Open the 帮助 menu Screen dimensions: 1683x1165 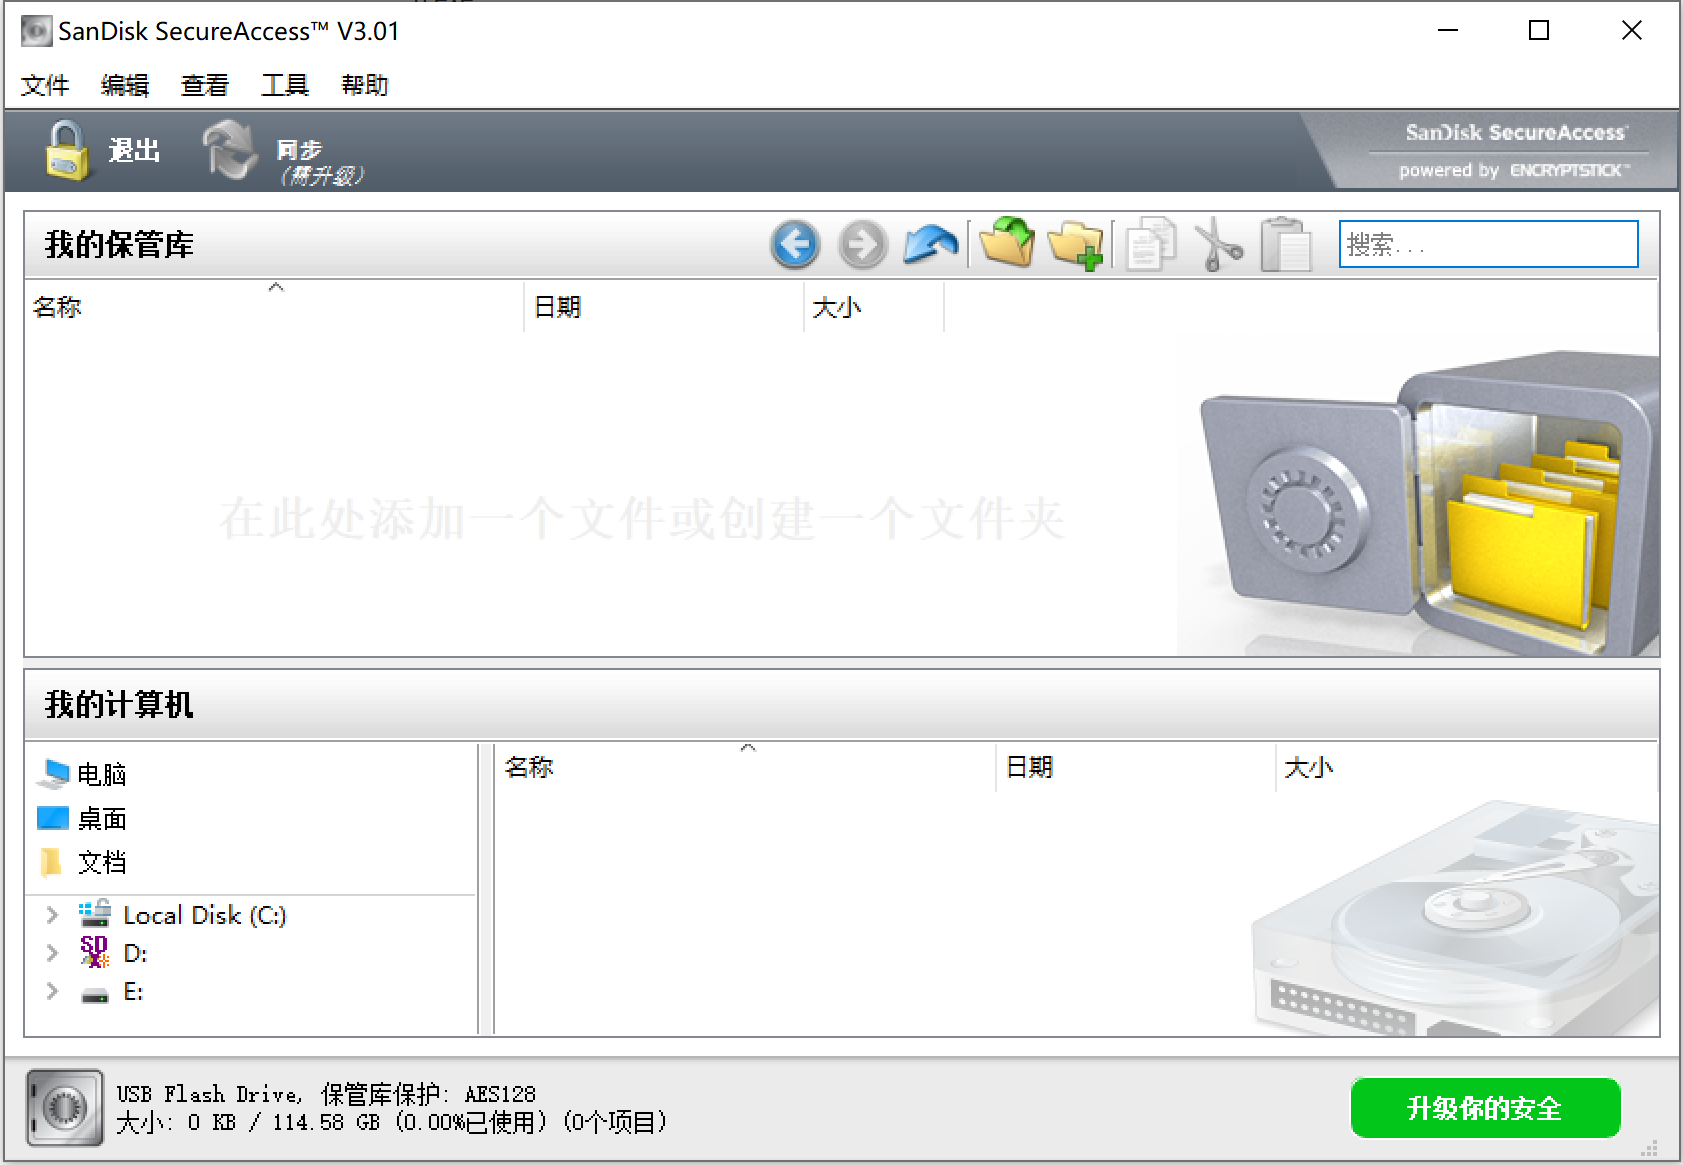tap(365, 85)
